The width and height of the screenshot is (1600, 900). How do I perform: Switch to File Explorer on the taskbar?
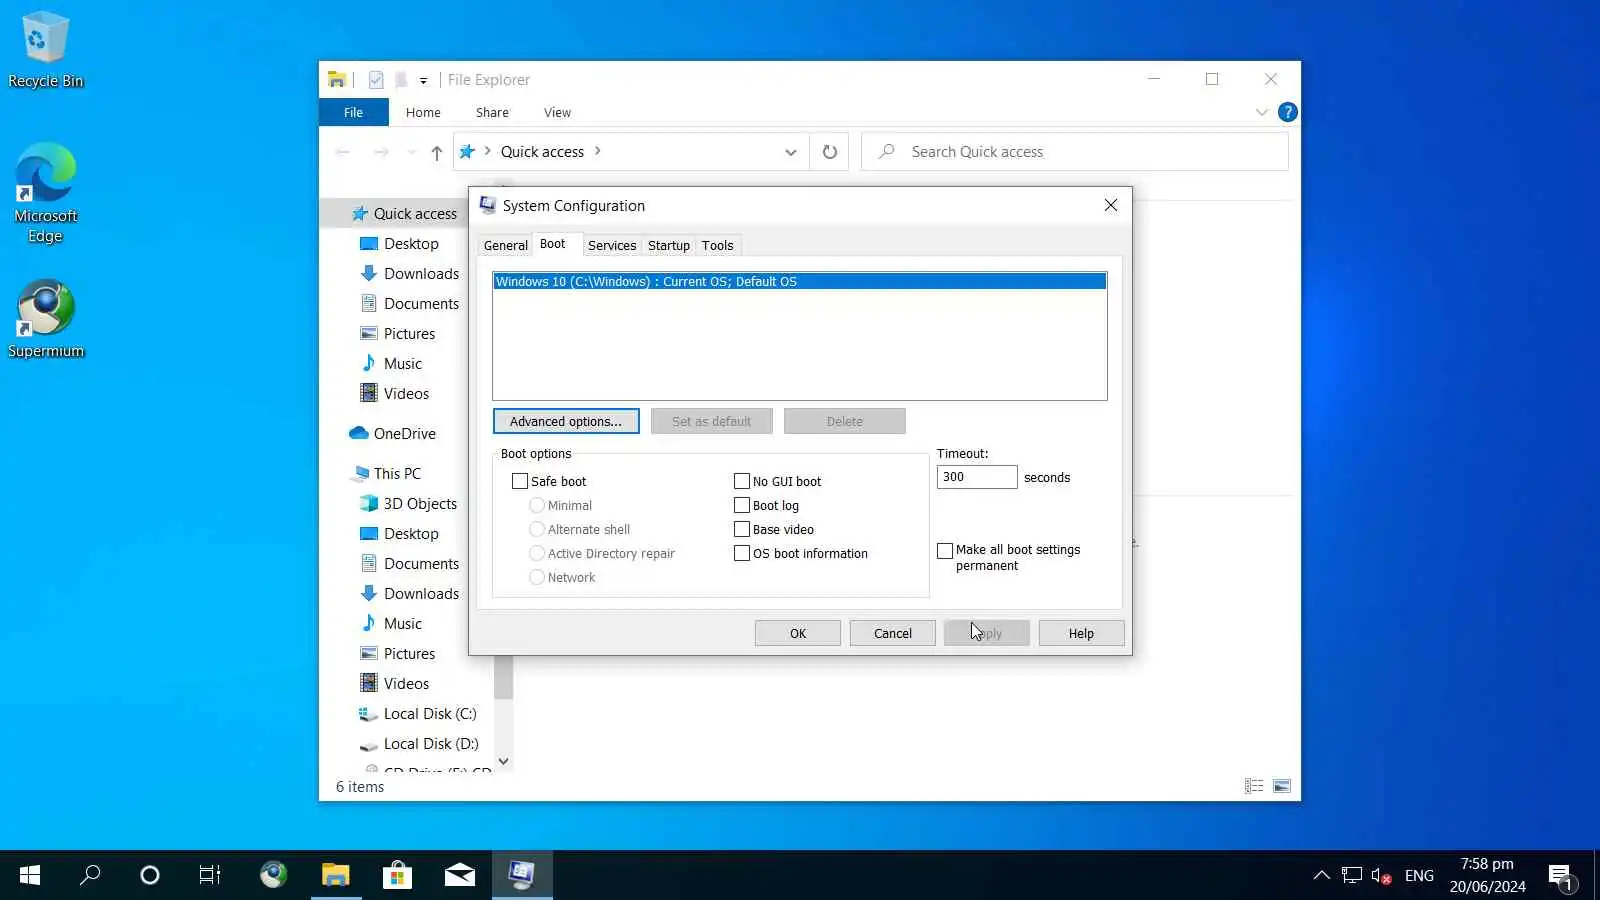(335, 875)
